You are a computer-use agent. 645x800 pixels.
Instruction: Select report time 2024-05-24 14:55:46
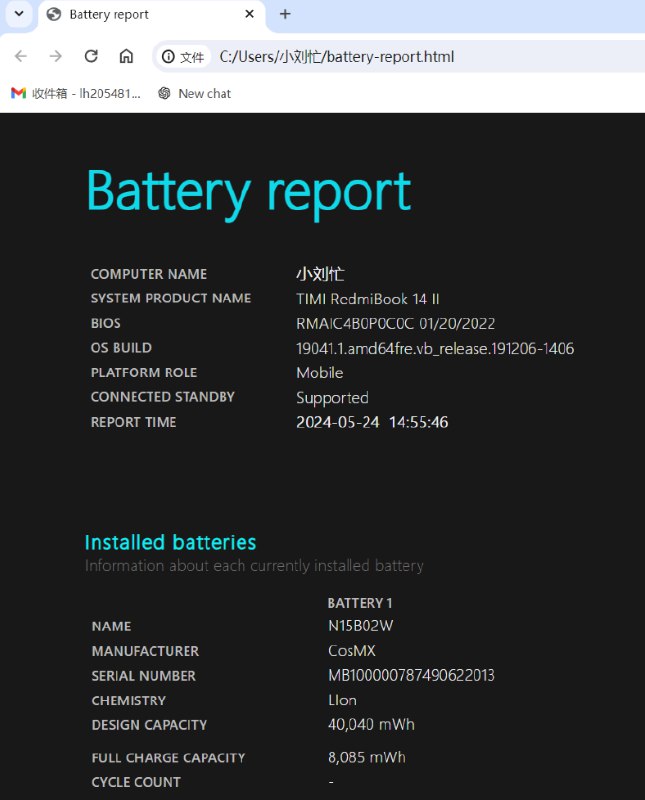click(373, 422)
